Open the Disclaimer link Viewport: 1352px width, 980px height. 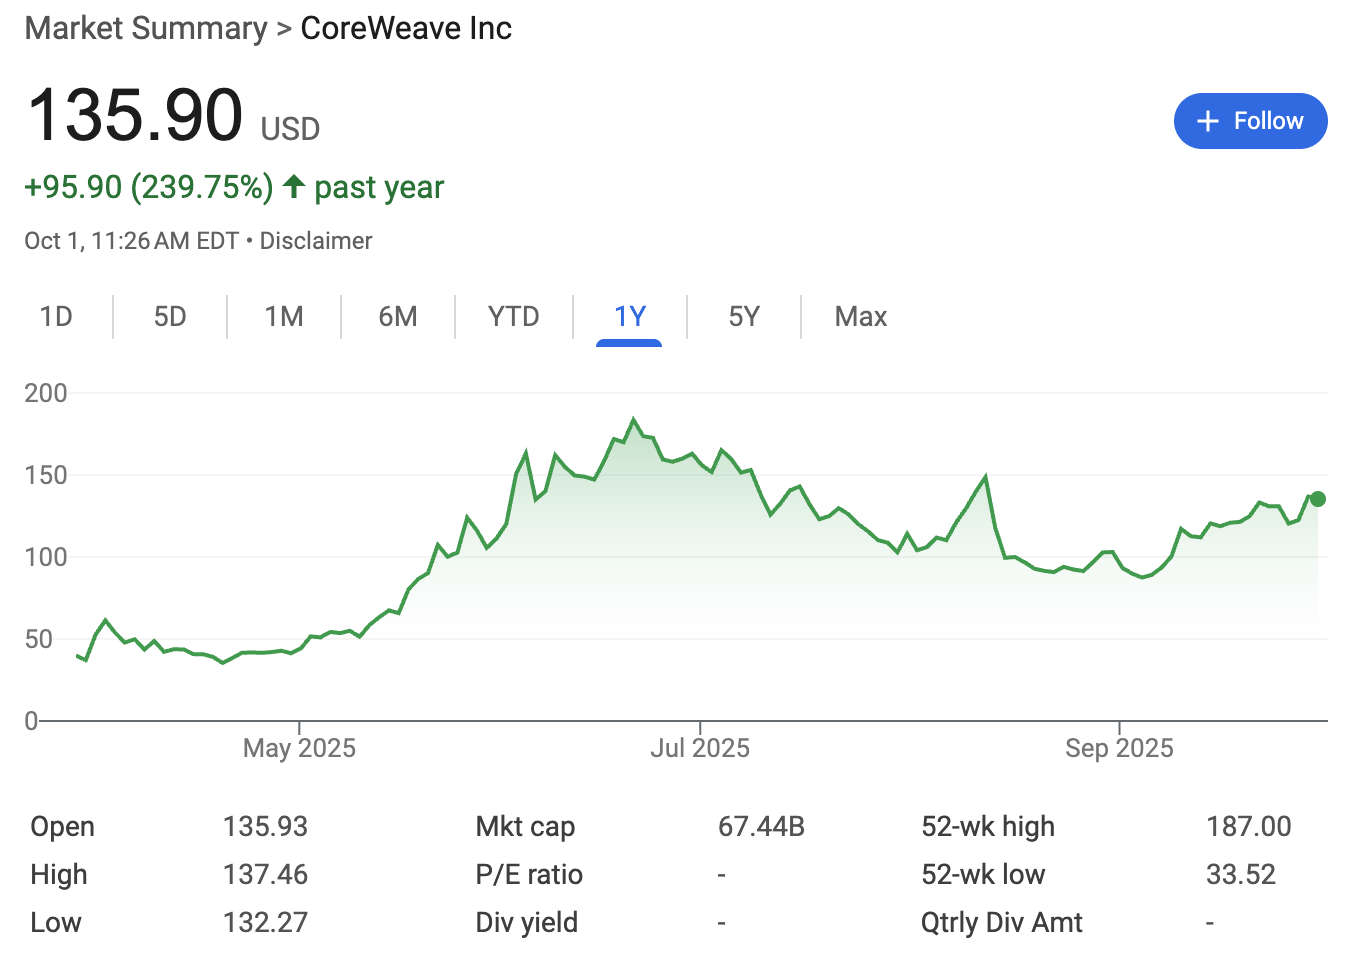pos(316,241)
